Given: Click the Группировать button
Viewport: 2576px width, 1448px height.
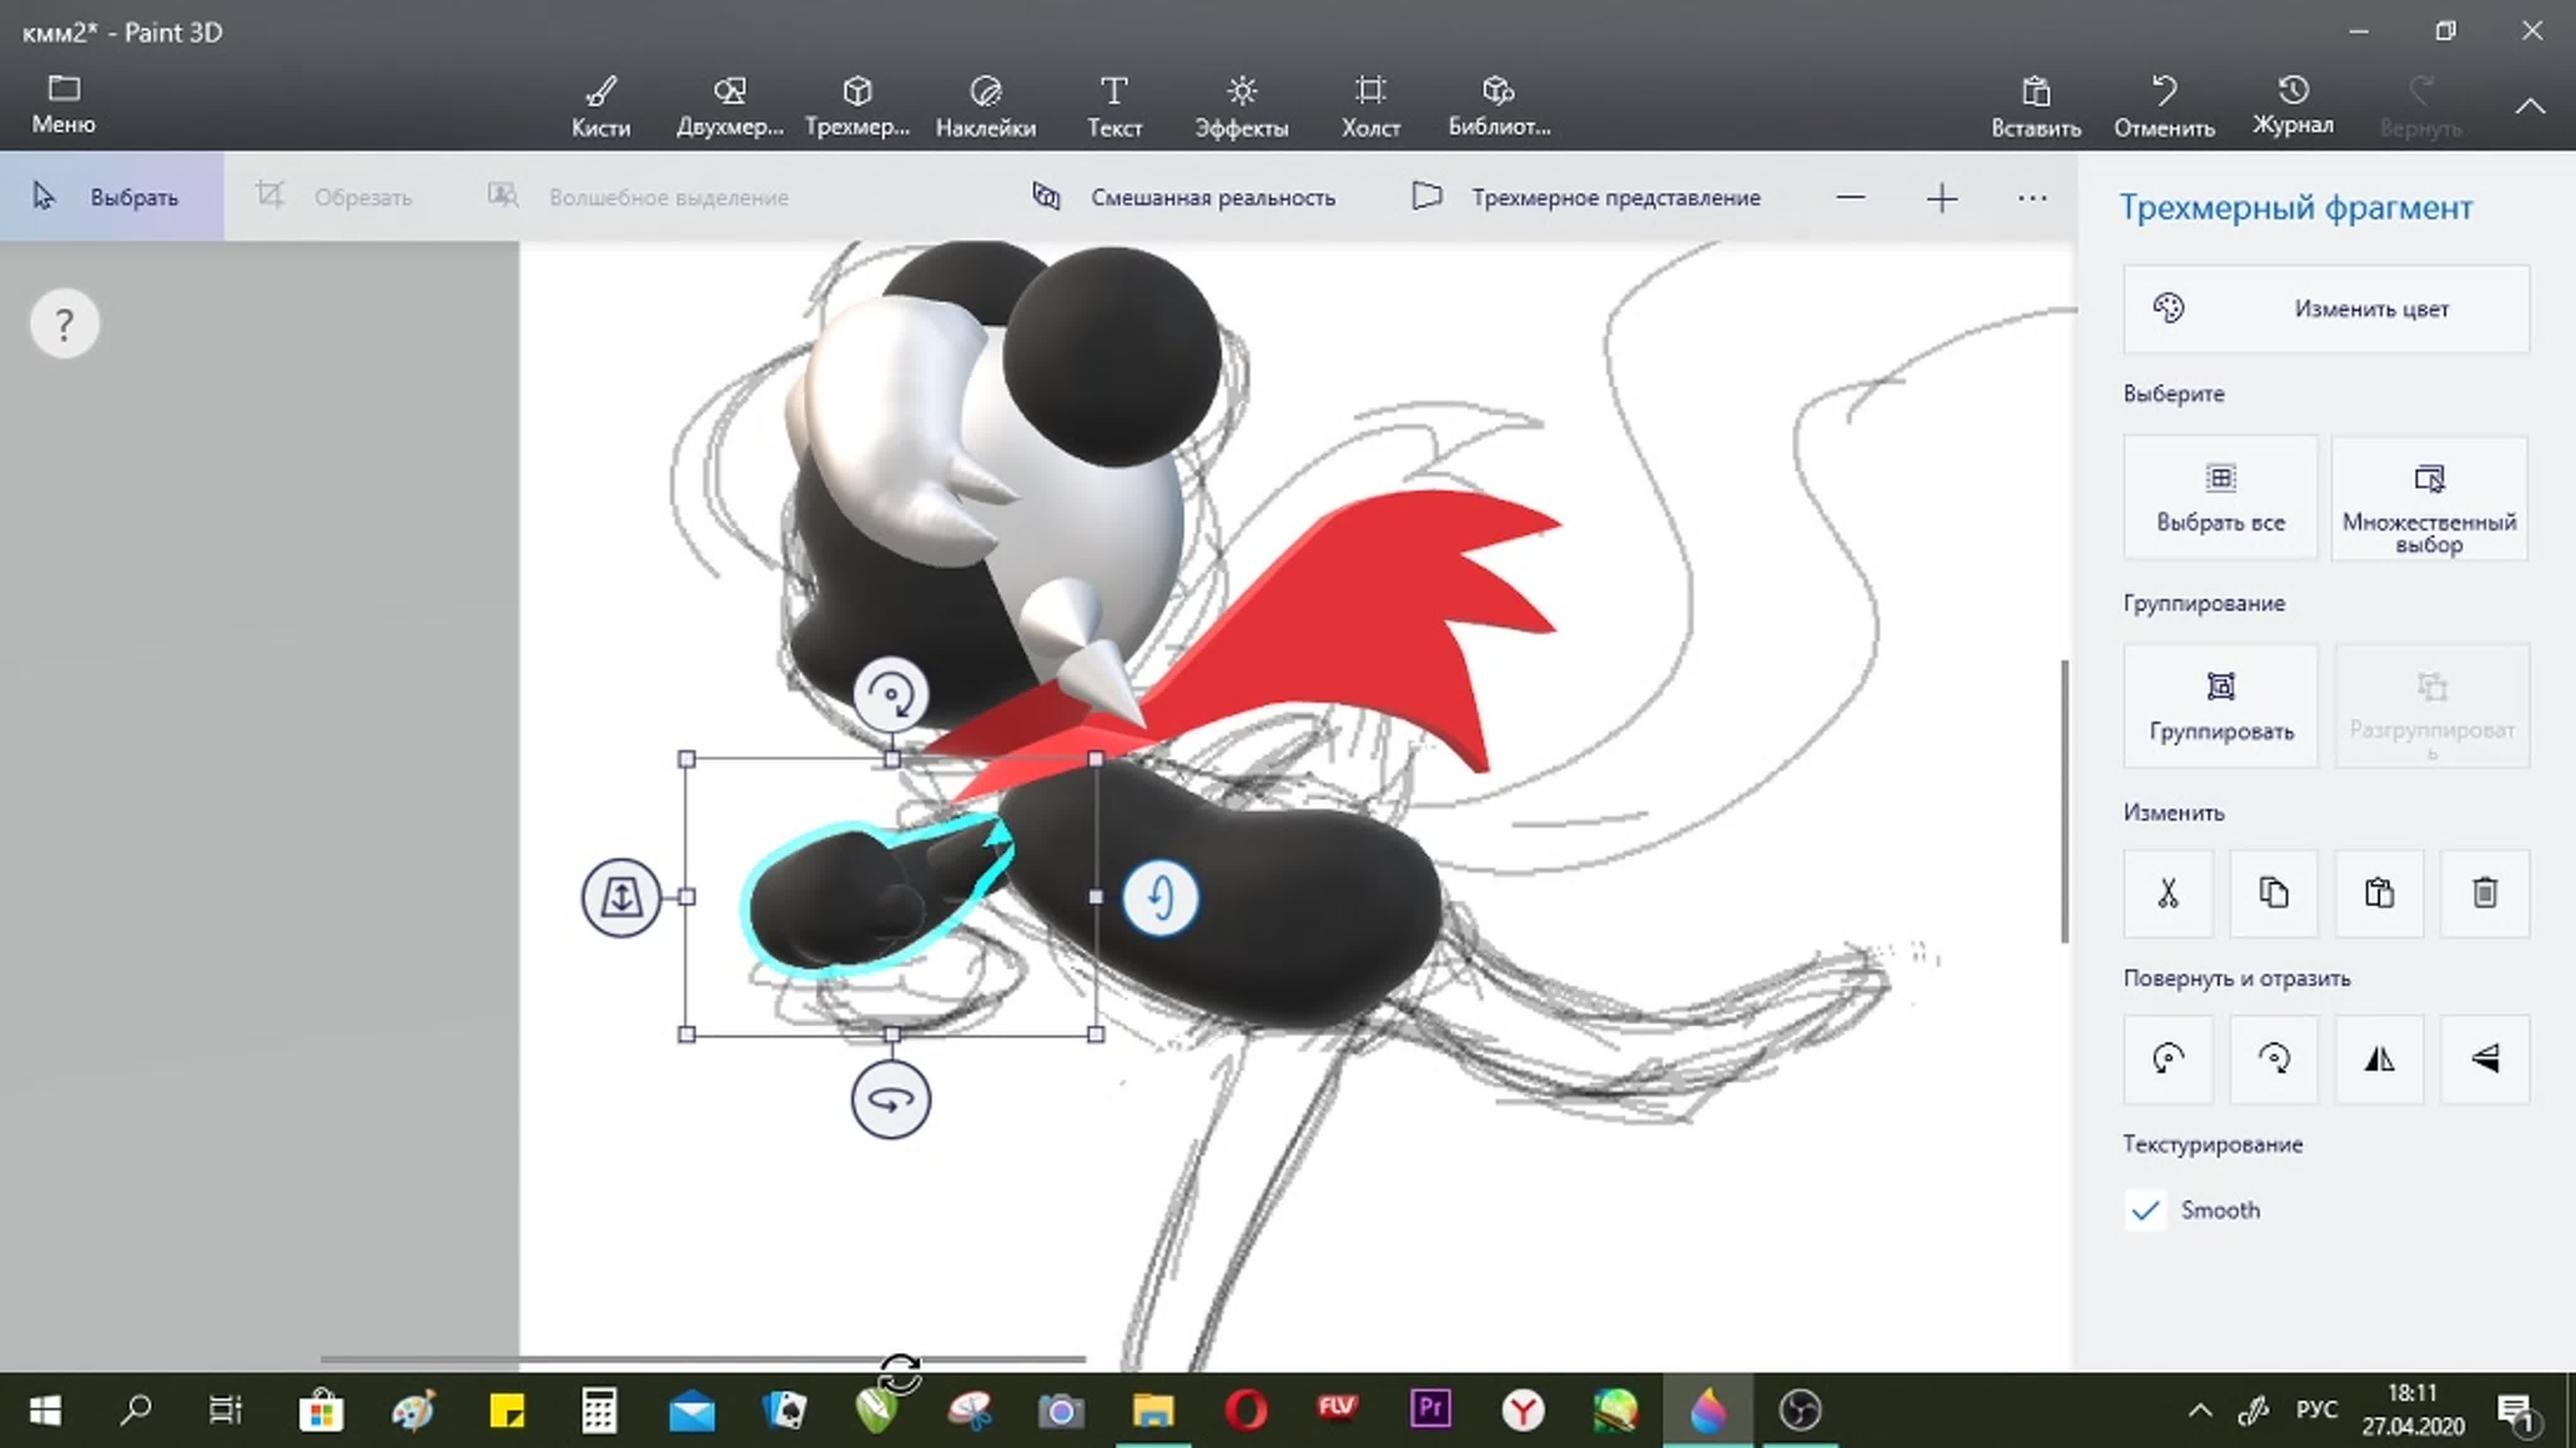Looking at the screenshot, I should pos(2220,706).
